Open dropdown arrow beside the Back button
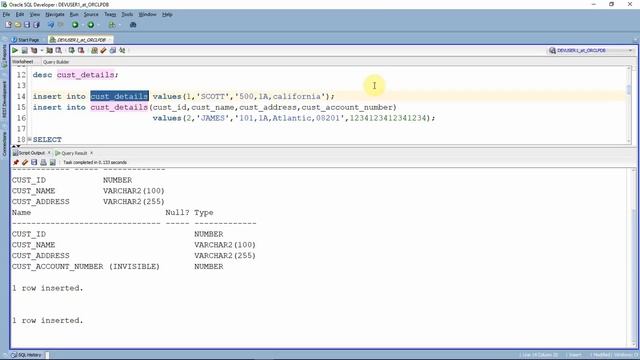 pos(83,25)
